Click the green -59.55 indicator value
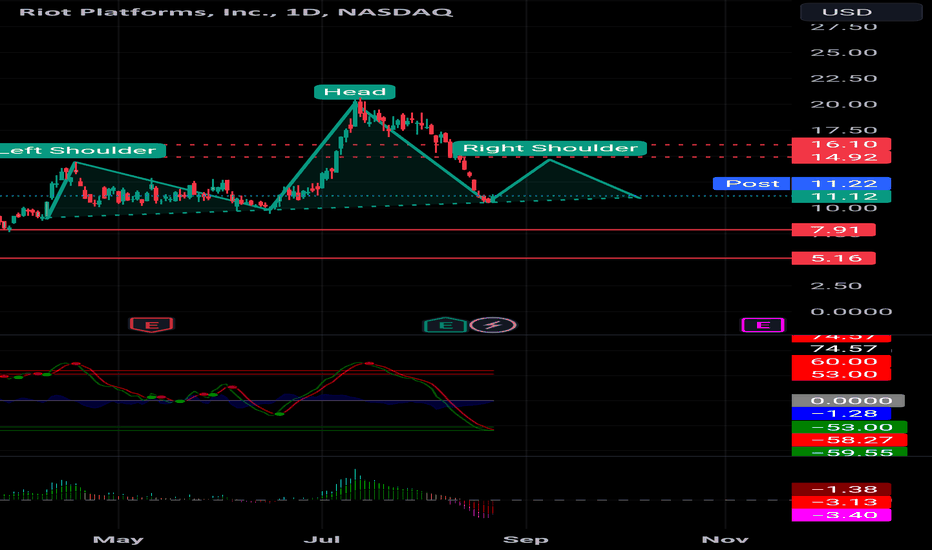The width and height of the screenshot is (932, 550). tap(849, 452)
